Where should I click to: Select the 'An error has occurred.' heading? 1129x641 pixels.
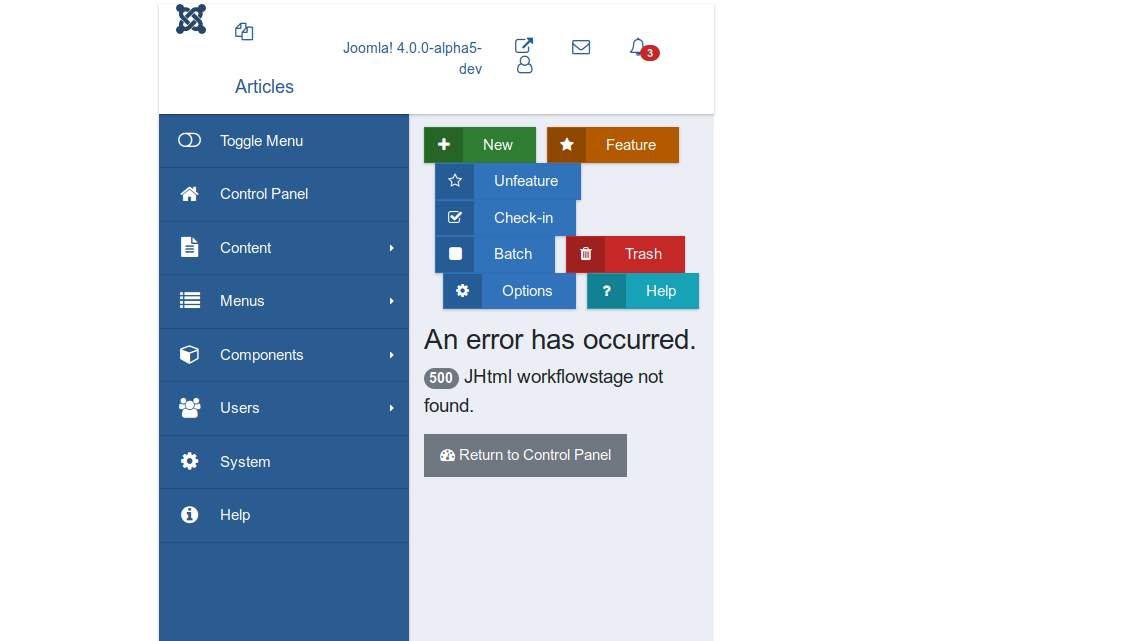coord(559,339)
